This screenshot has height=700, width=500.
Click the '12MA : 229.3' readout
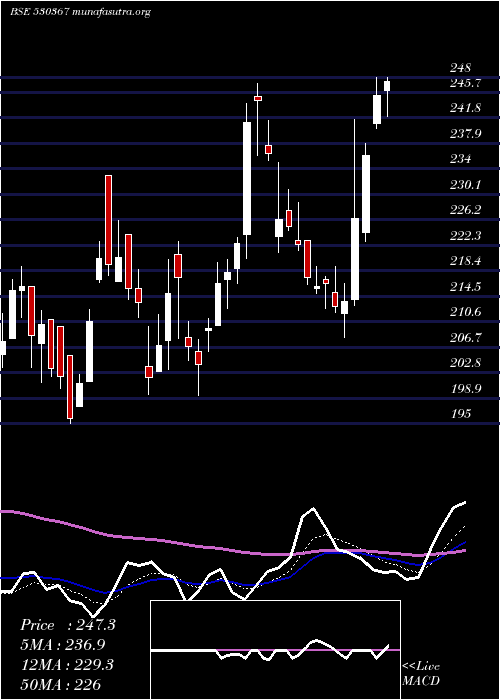[67, 665]
